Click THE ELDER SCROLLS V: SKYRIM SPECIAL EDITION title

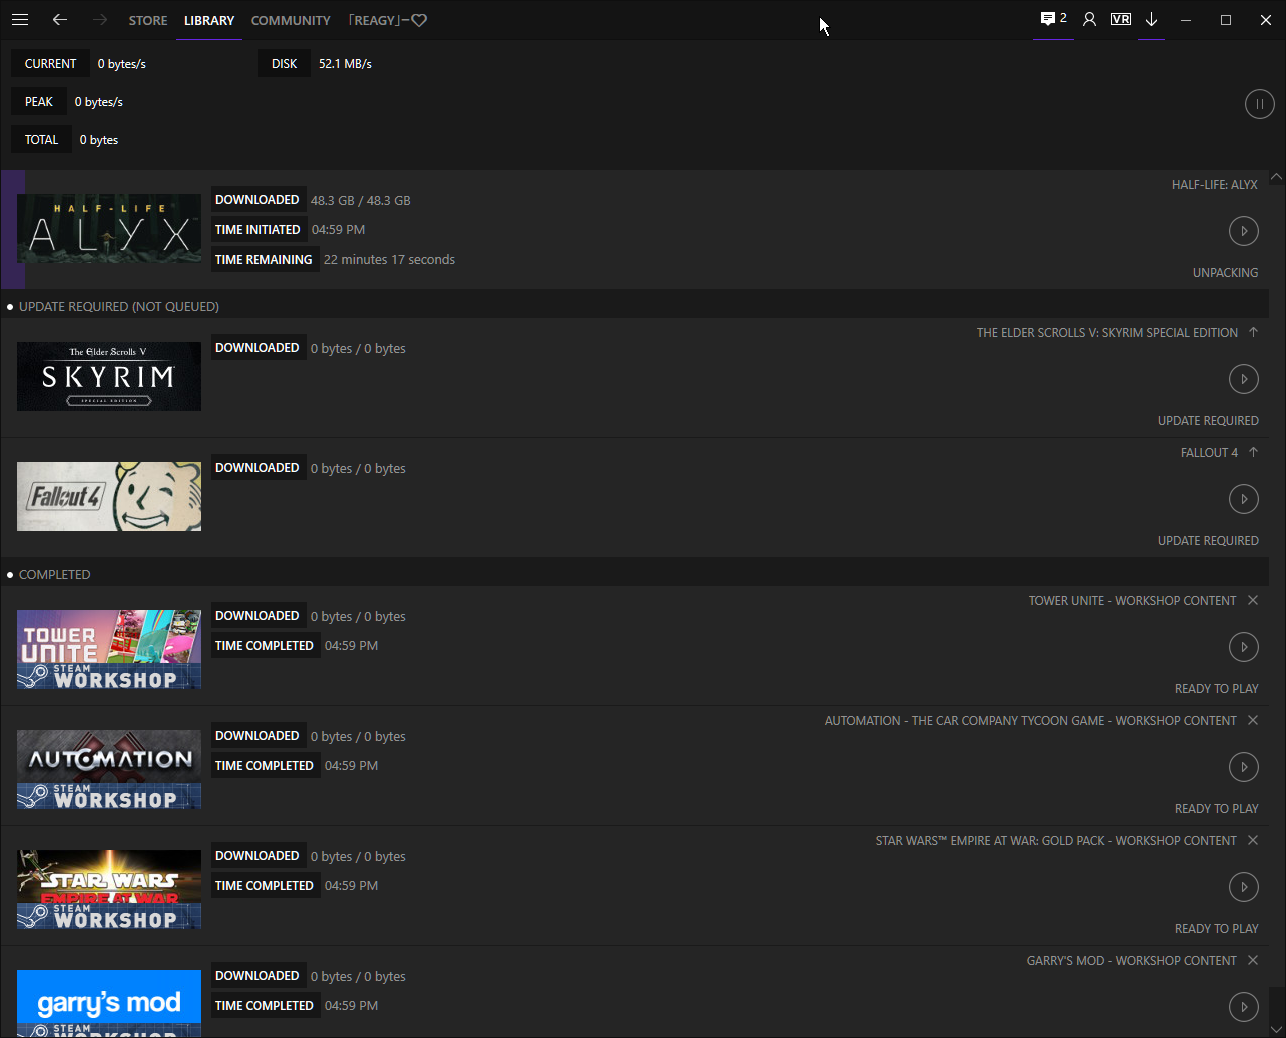tap(1107, 333)
